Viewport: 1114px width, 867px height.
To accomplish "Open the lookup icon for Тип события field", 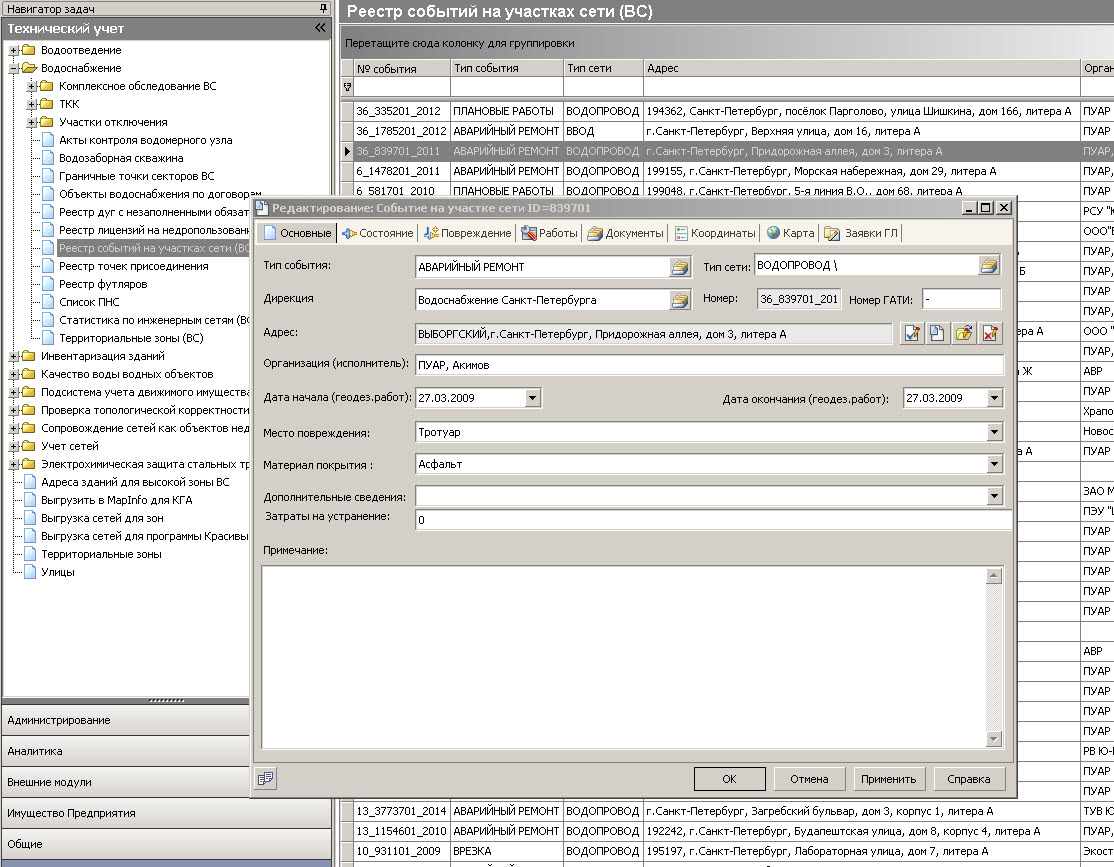I will [x=680, y=267].
